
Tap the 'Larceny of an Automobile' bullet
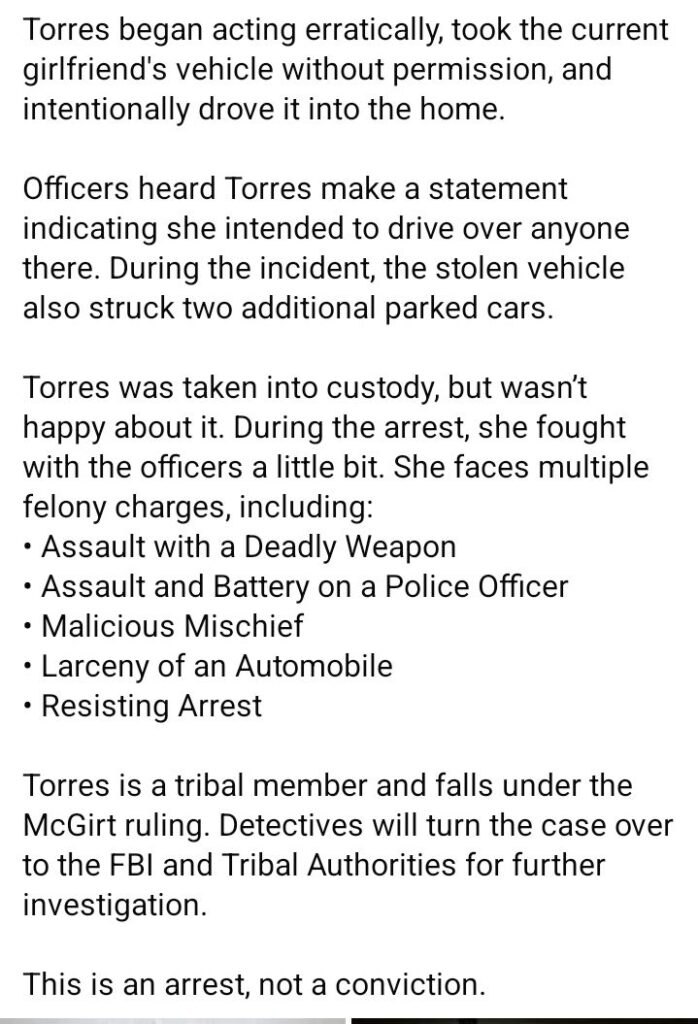coord(213,665)
